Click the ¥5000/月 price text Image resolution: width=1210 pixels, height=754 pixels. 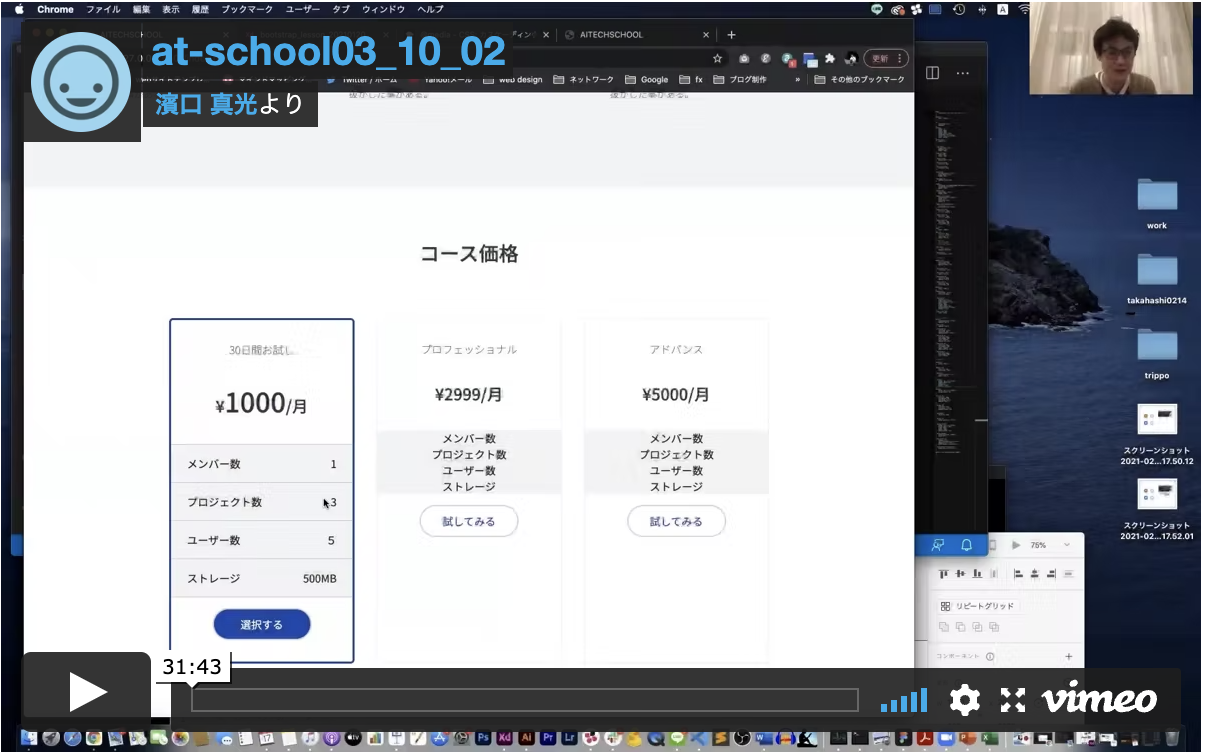point(676,394)
